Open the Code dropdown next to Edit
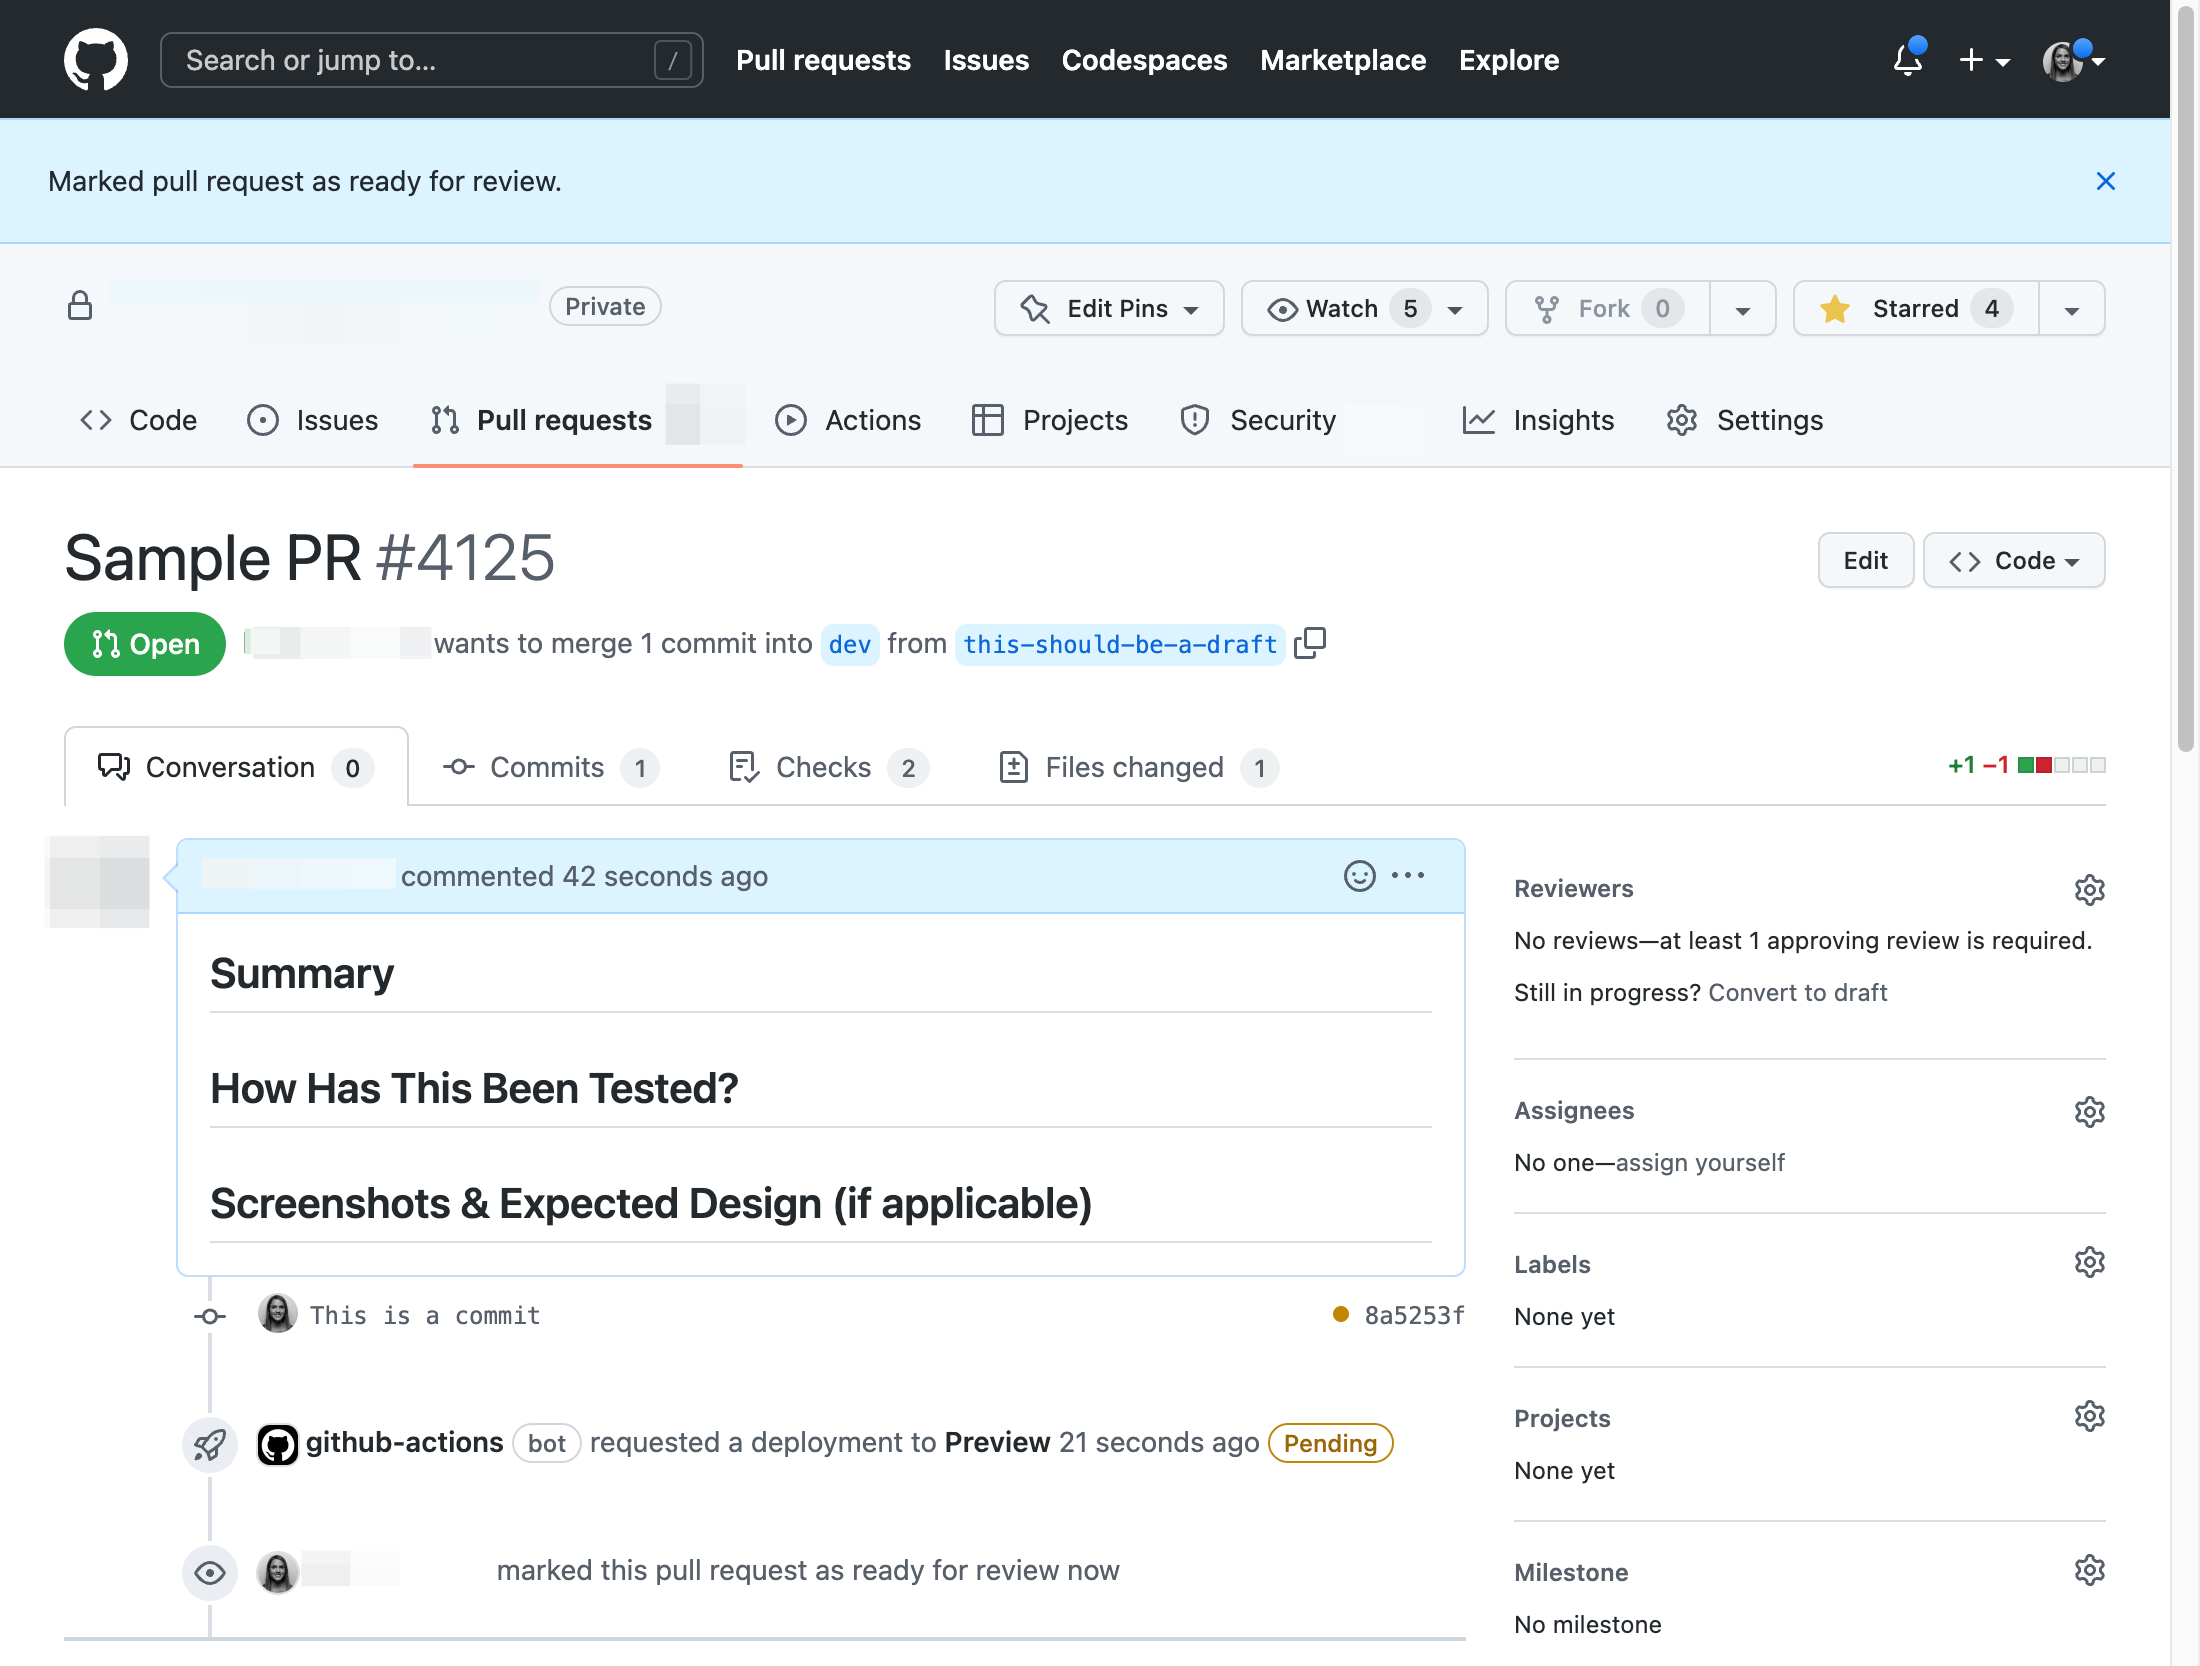Screen dimensions: 2200x1666 [x=2014, y=560]
